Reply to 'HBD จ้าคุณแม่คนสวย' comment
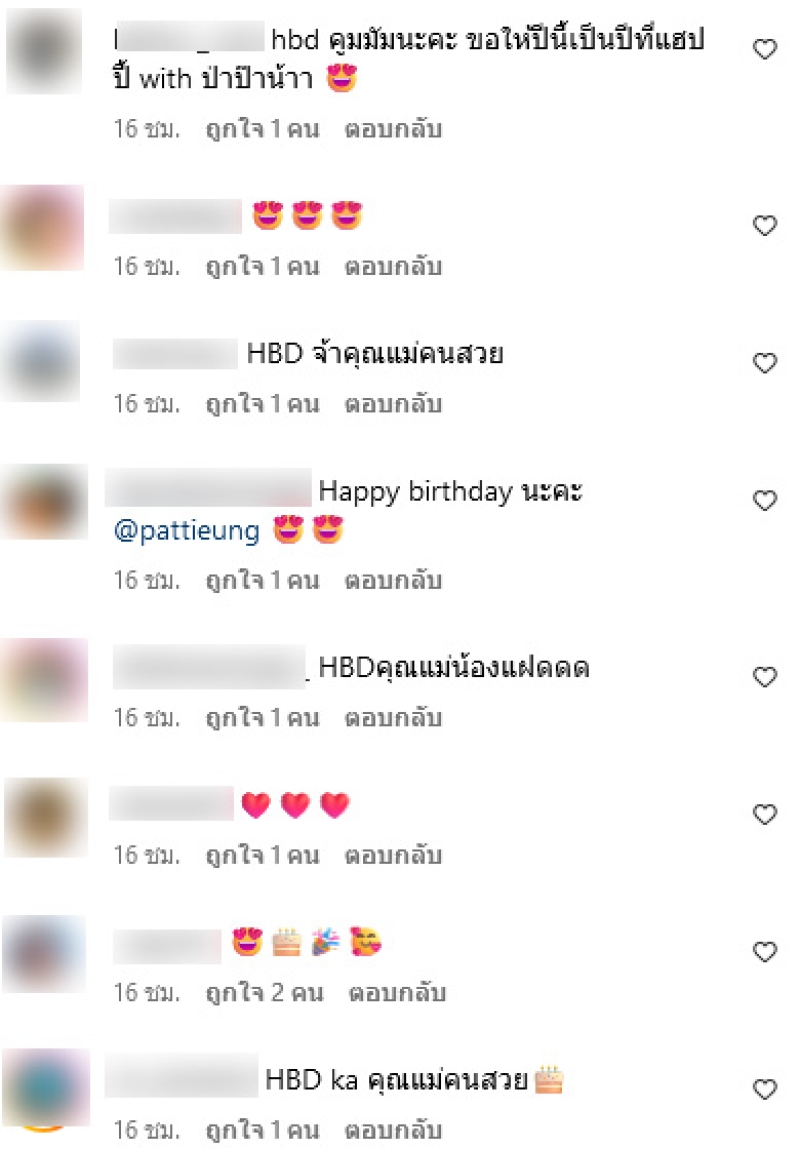The width and height of the screenshot is (800, 1149). click(x=393, y=404)
